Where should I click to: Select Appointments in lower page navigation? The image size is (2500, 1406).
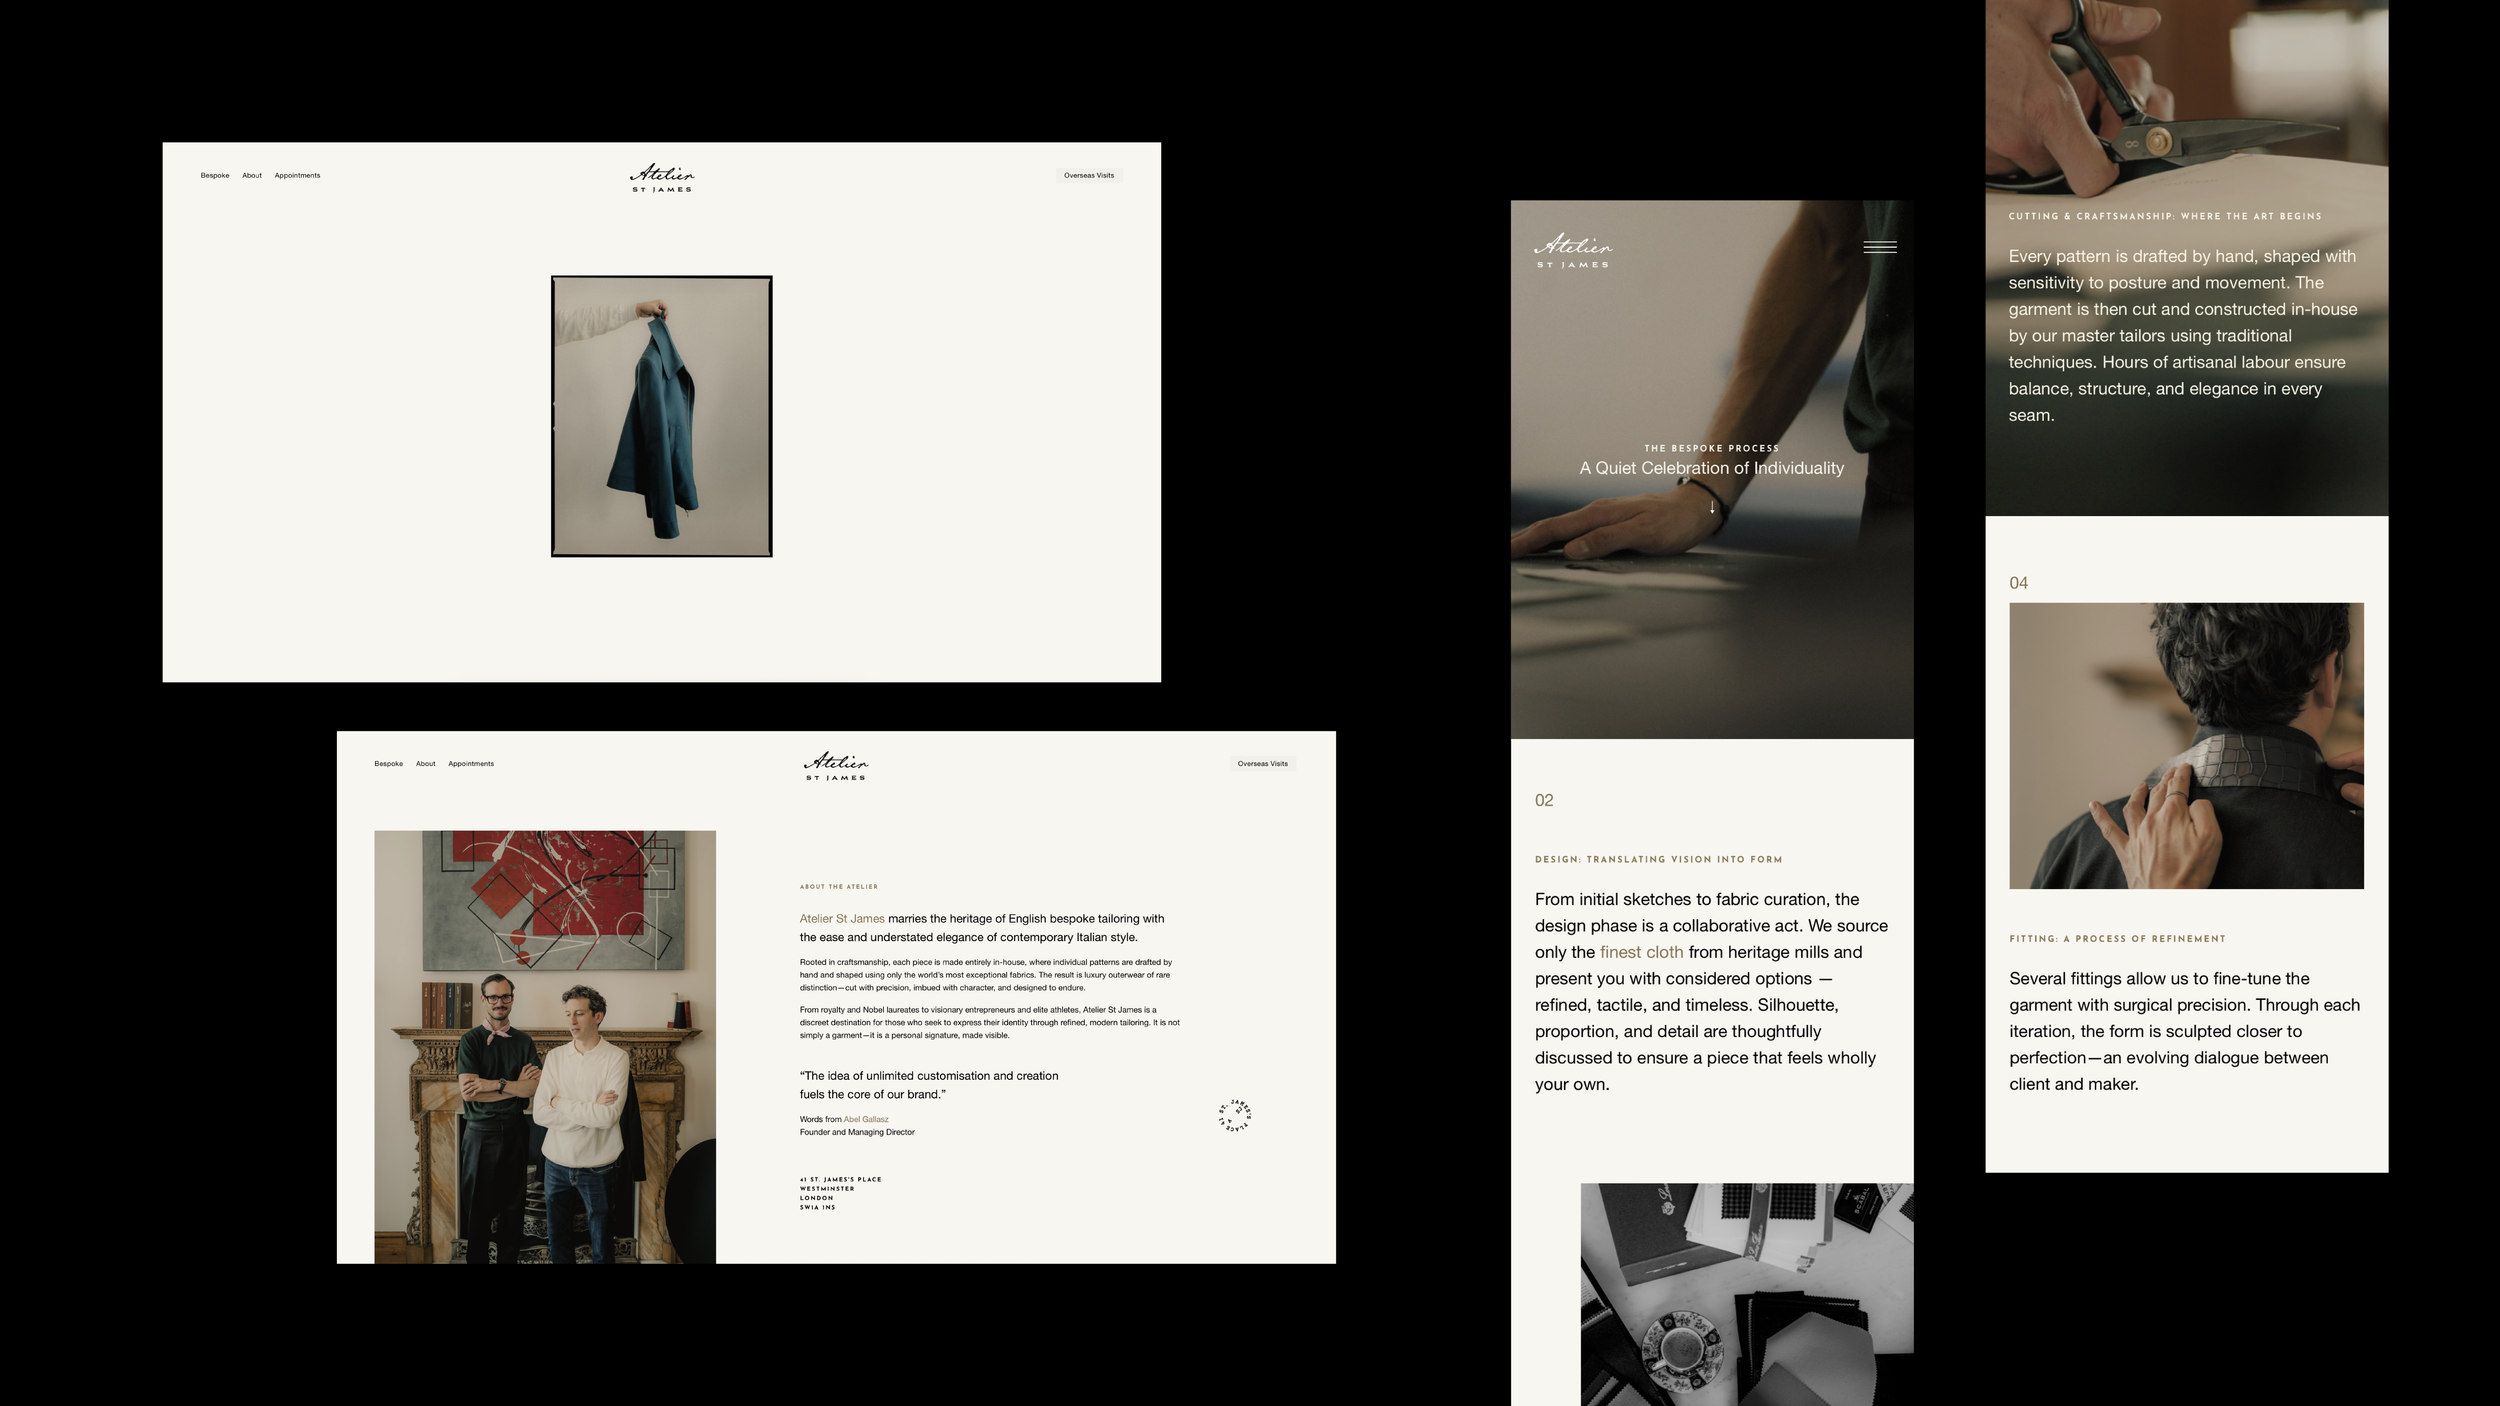pos(471,764)
